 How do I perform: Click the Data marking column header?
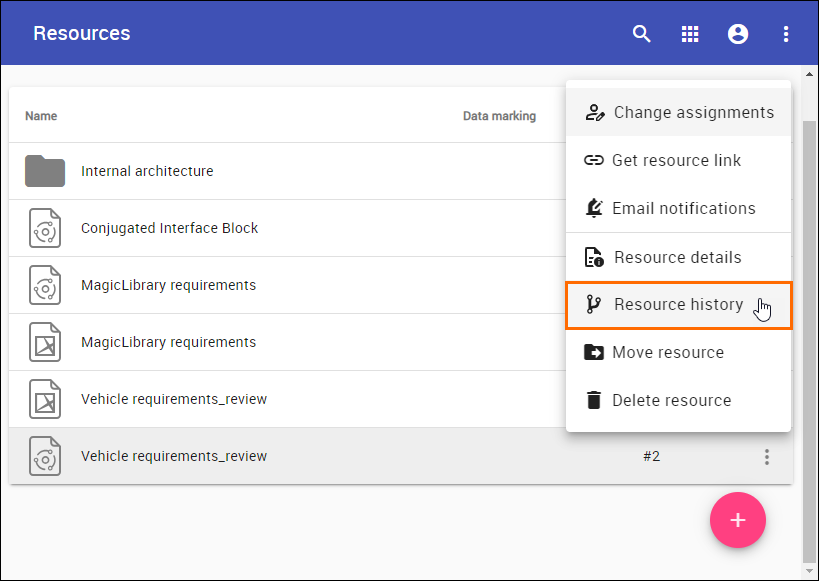pyautogui.click(x=499, y=116)
